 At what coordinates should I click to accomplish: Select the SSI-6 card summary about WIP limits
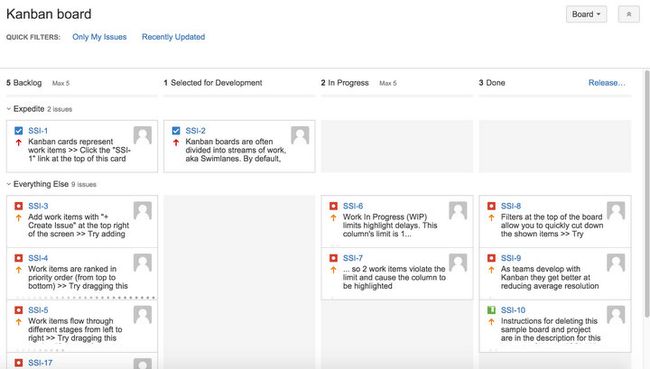pos(390,226)
